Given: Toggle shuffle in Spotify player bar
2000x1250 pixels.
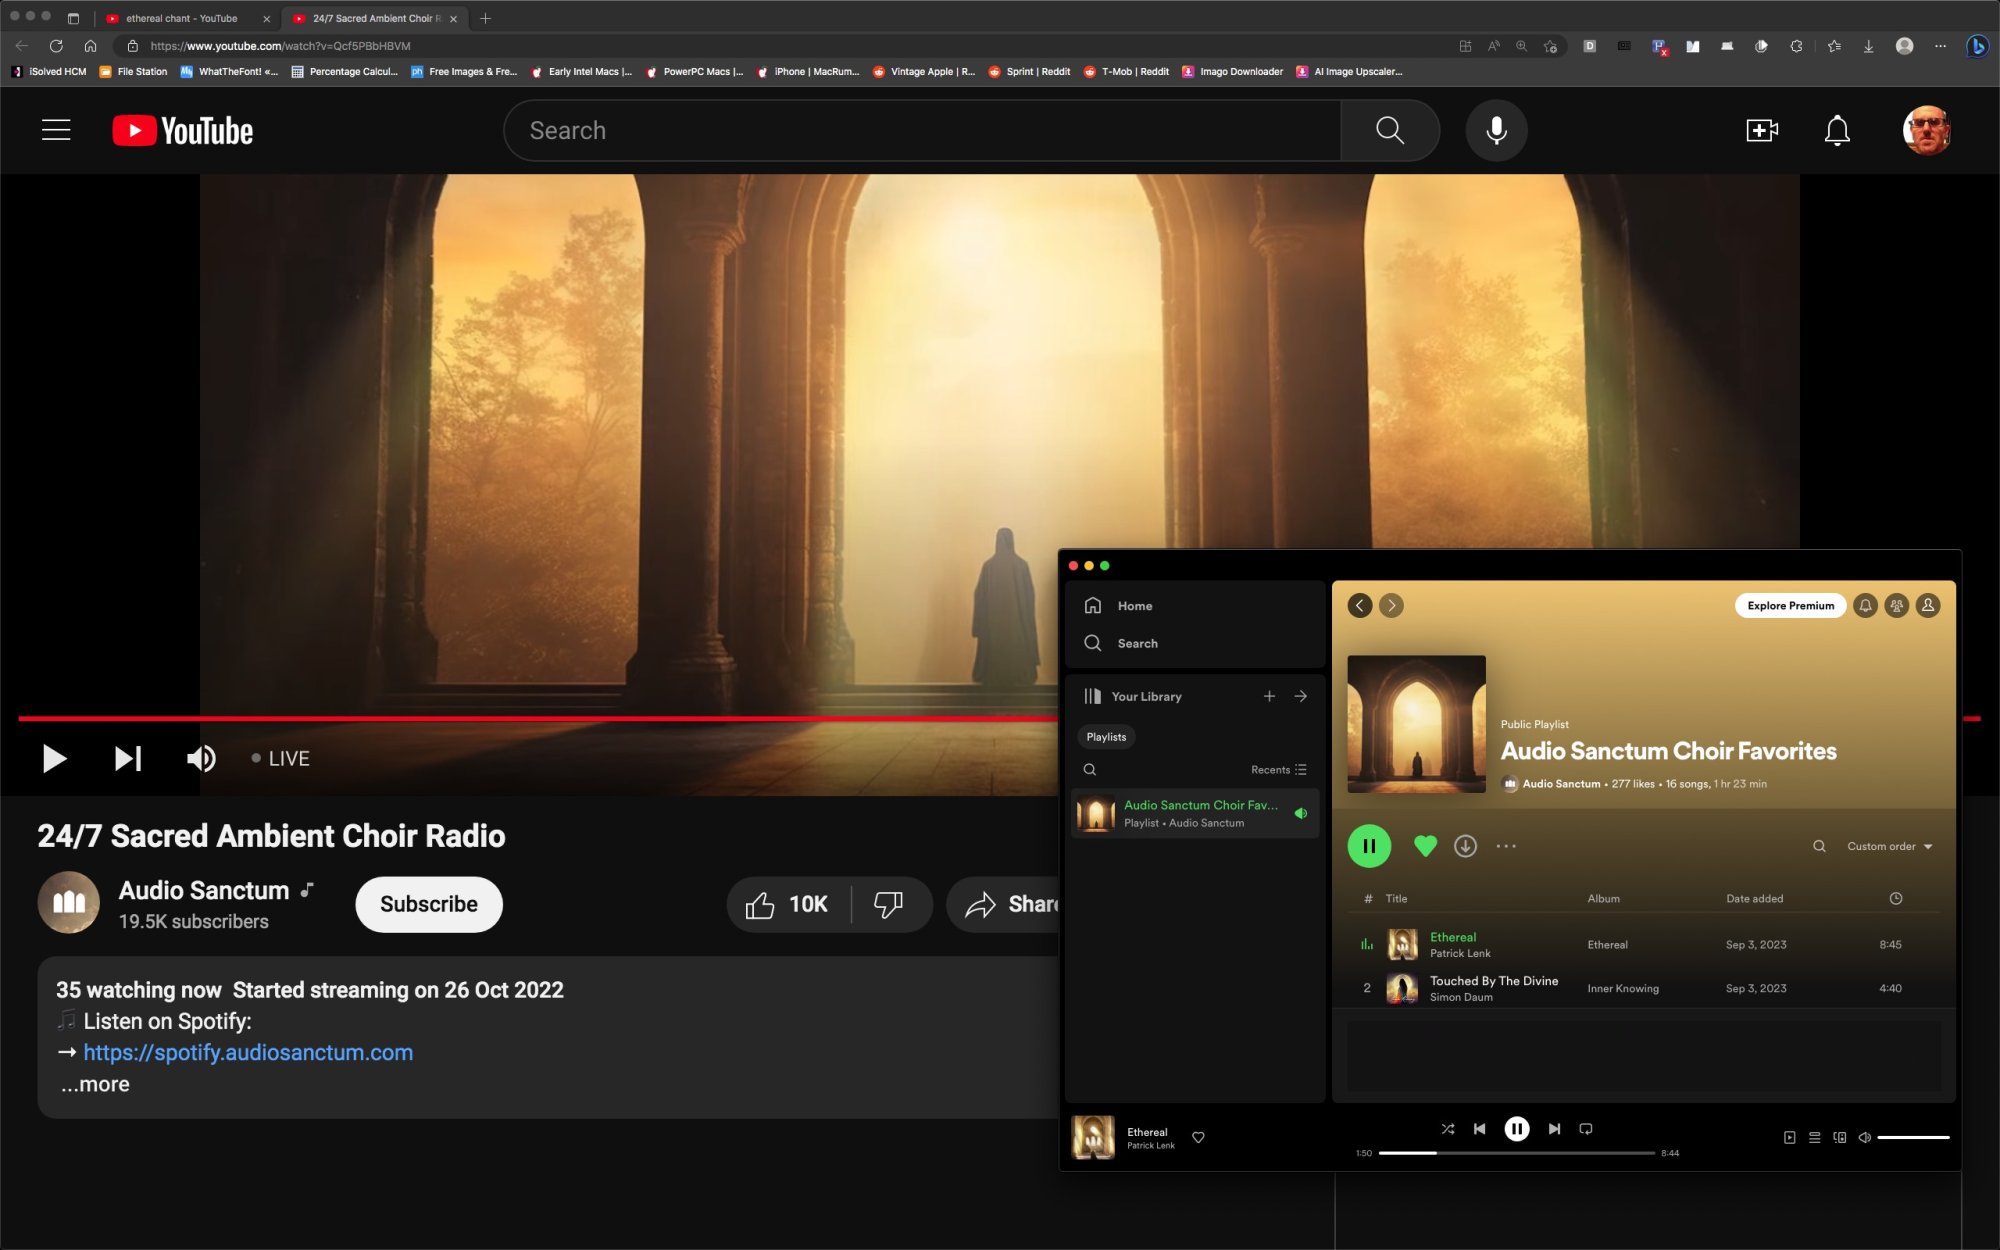Looking at the screenshot, I should (x=1447, y=1129).
